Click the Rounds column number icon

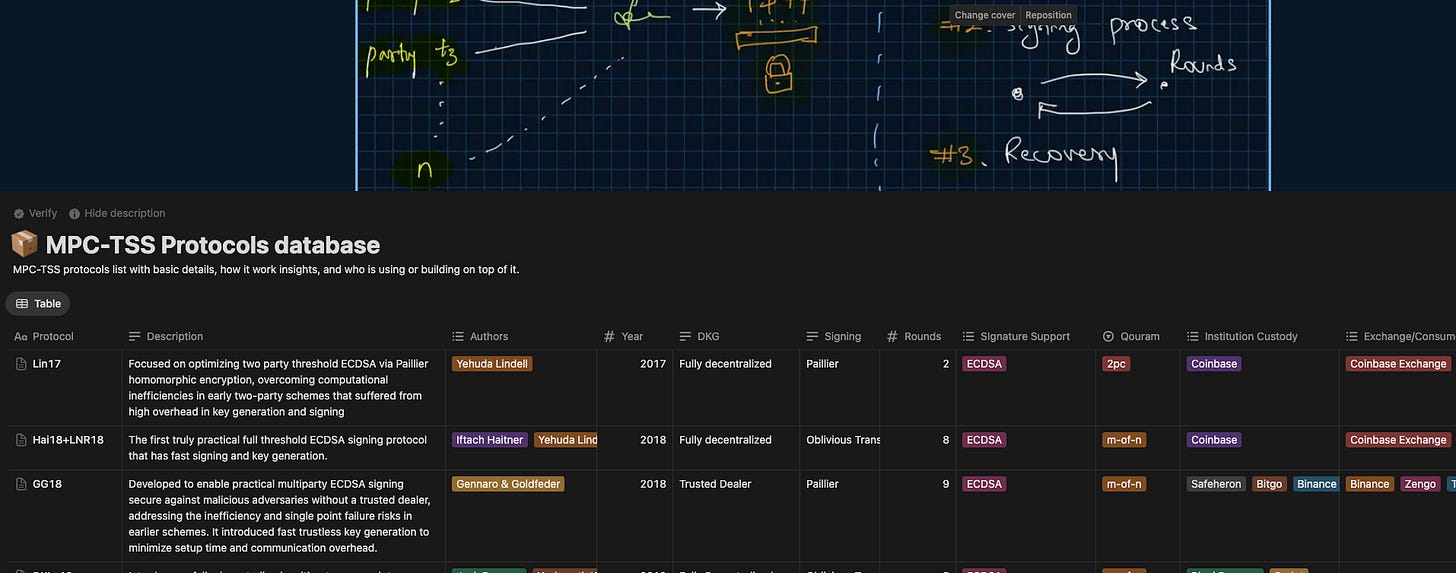point(892,337)
